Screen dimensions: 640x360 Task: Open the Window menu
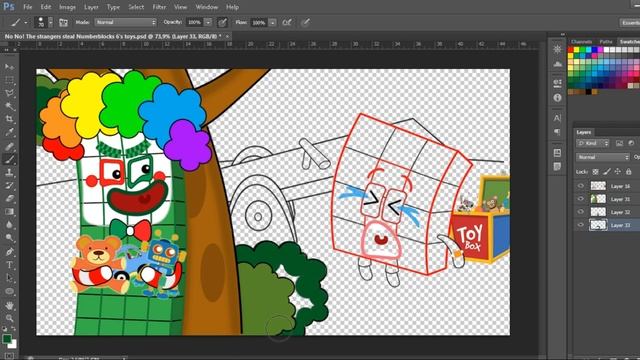(x=207, y=7)
